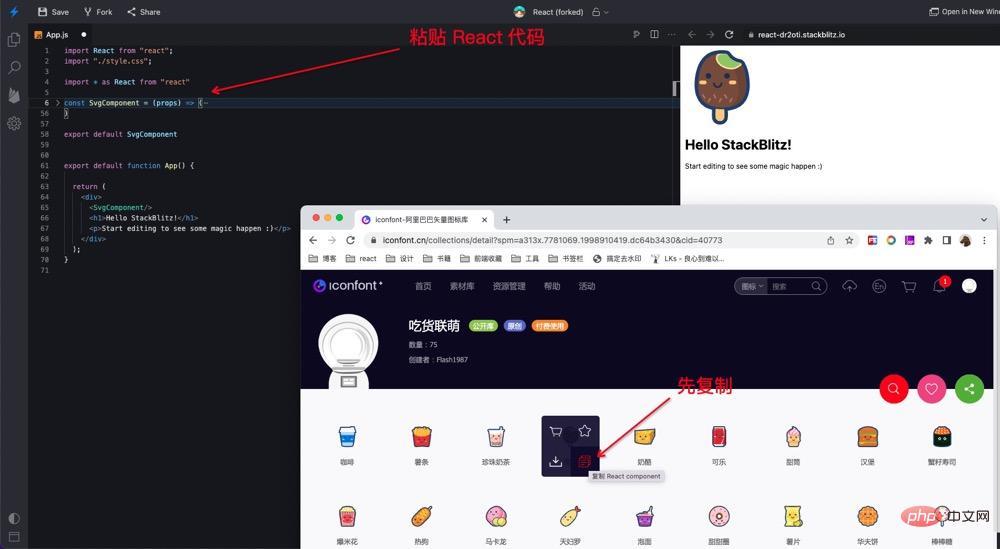The width and height of the screenshot is (1000, 549).
Task: Toggle the StackBlitz bottom panel layout icon
Action: pyautogui.click(x=14, y=537)
